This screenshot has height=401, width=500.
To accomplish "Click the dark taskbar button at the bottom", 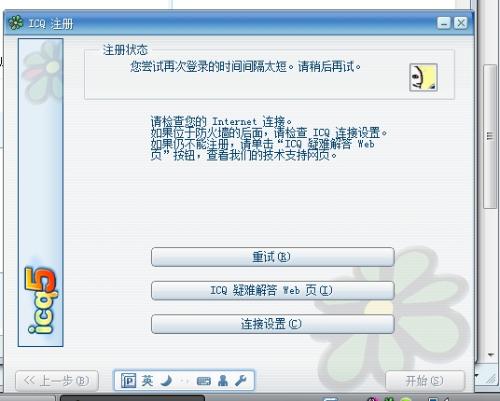I will click(x=132, y=398).
